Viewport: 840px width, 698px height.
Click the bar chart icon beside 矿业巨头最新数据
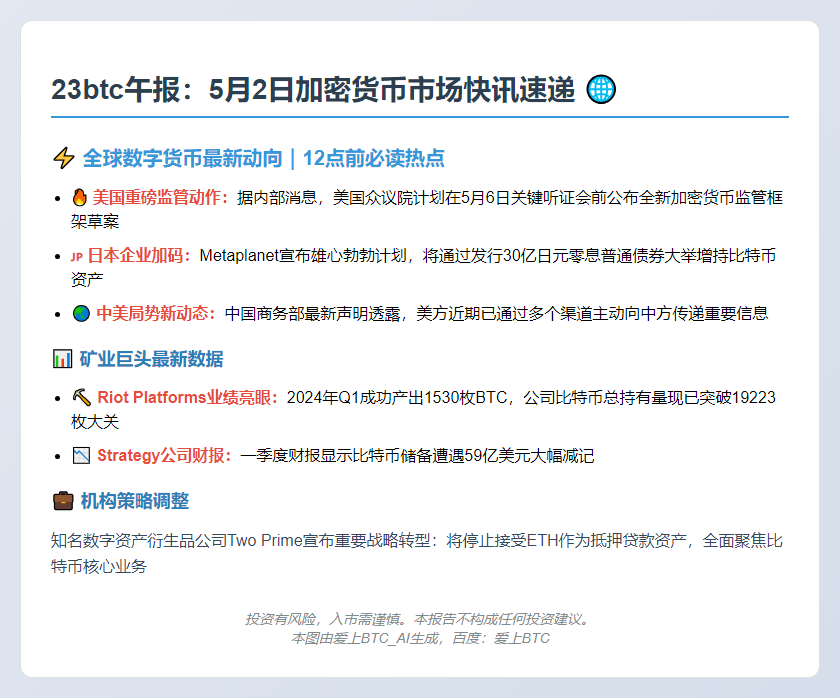point(62,359)
